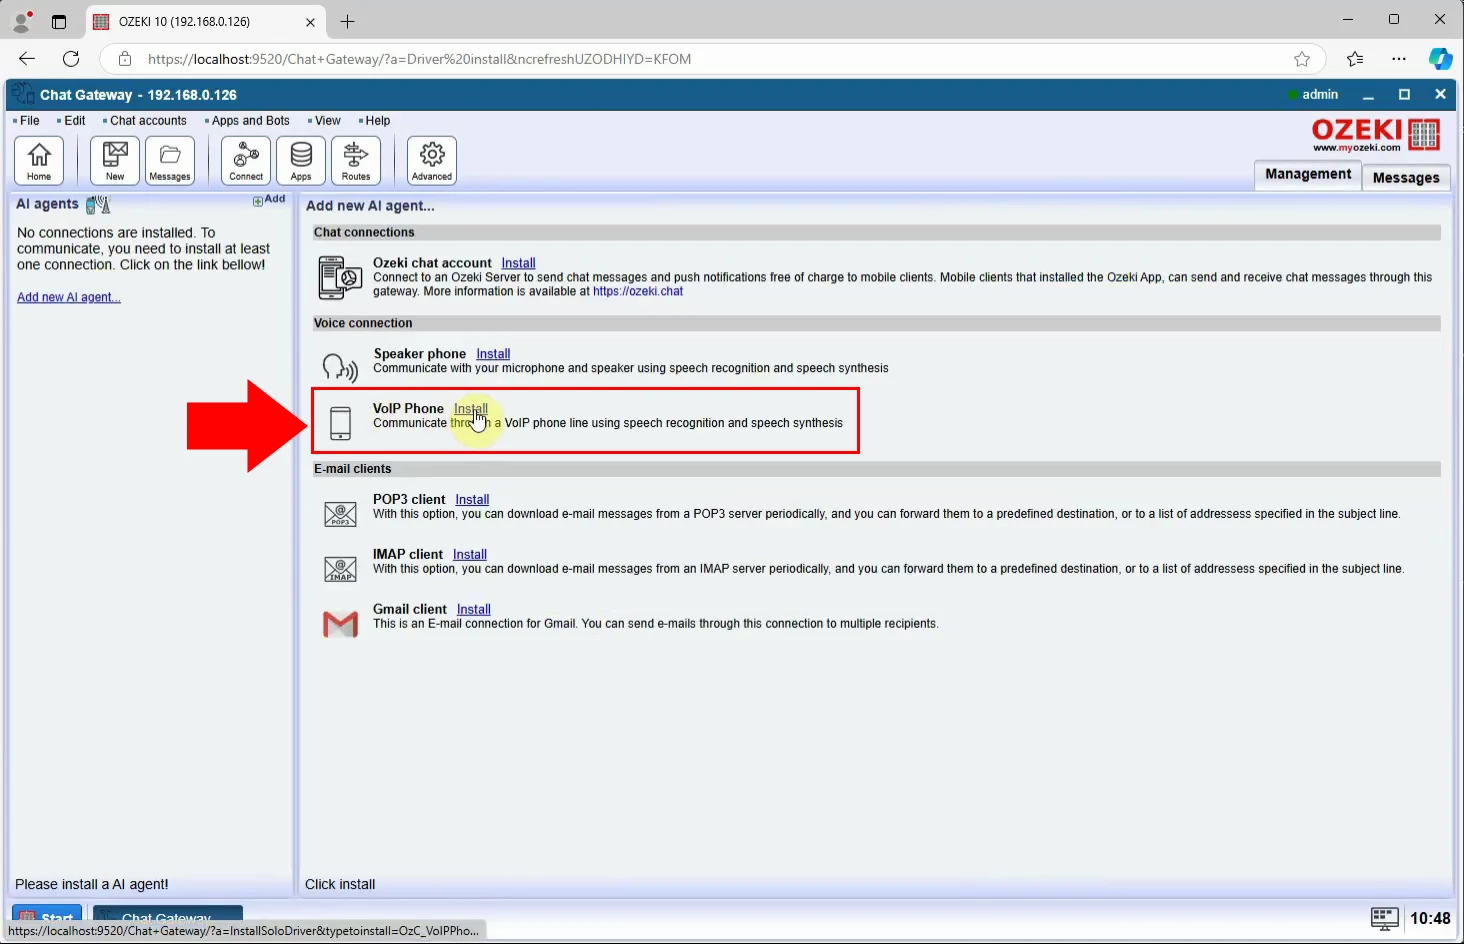Click the Voice connection section header
This screenshot has width=1464, height=944.
pyautogui.click(x=877, y=323)
